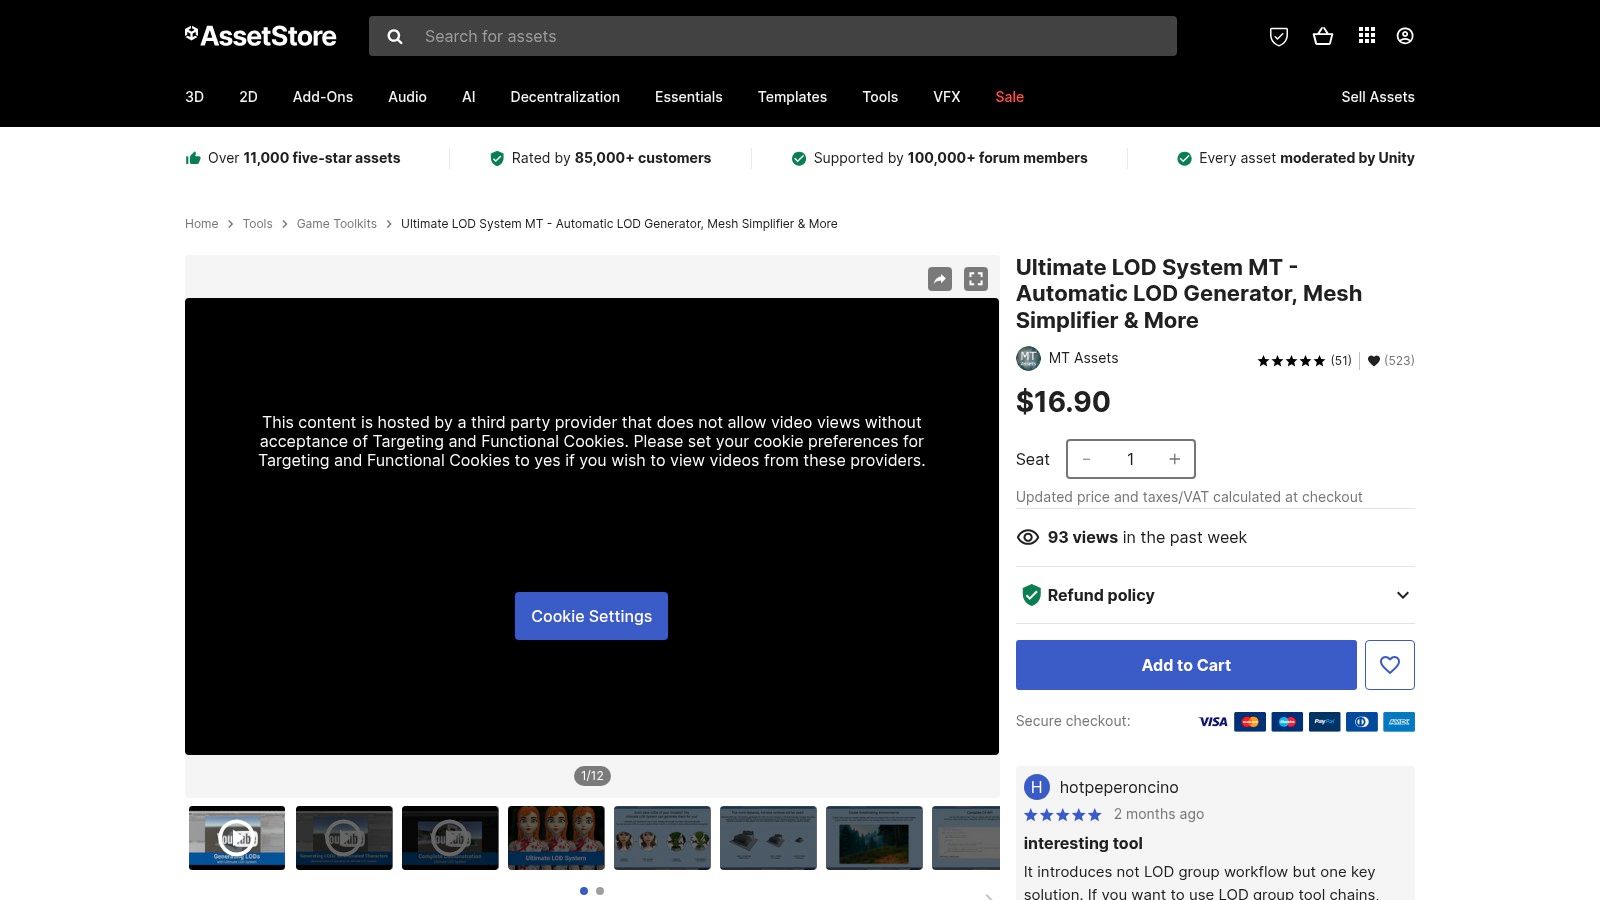Favorite the asset via the 523 hearts counter
The height and width of the screenshot is (900, 1600).
coord(1374,360)
